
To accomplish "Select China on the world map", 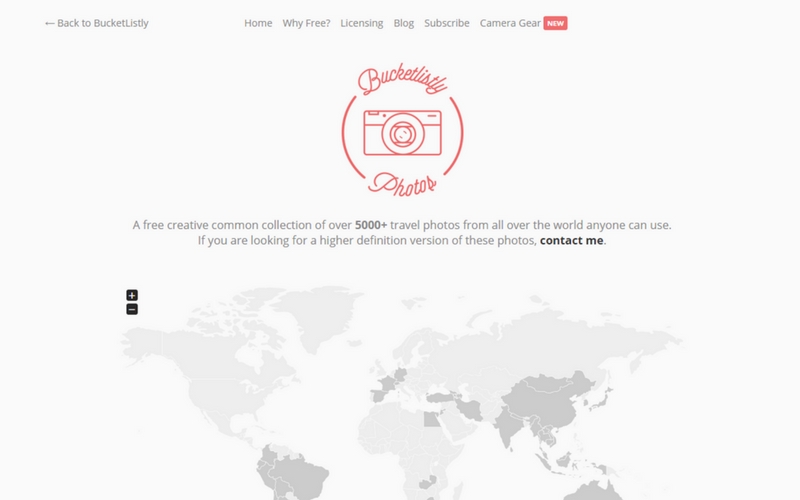I will pyautogui.click(x=548, y=401).
